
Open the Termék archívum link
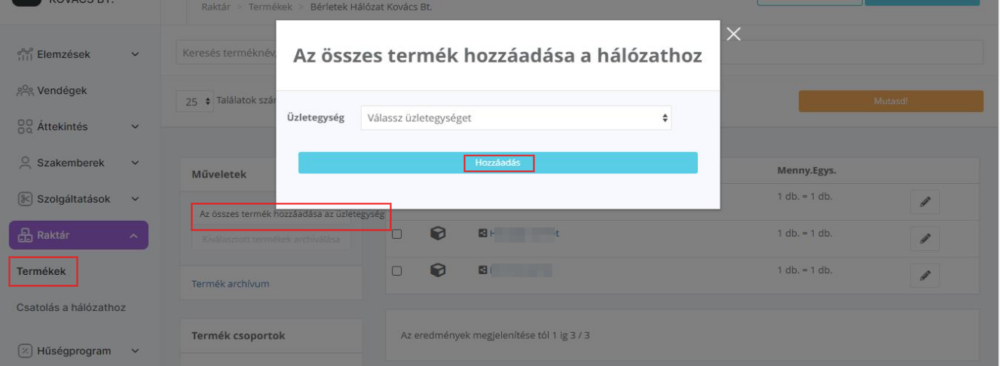230,284
